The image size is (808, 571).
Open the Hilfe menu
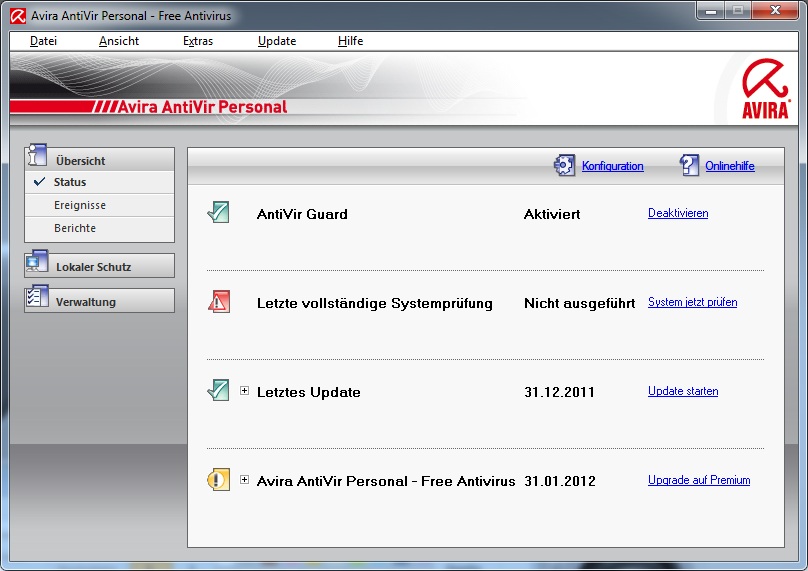pyautogui.click(x=350, y=41)
